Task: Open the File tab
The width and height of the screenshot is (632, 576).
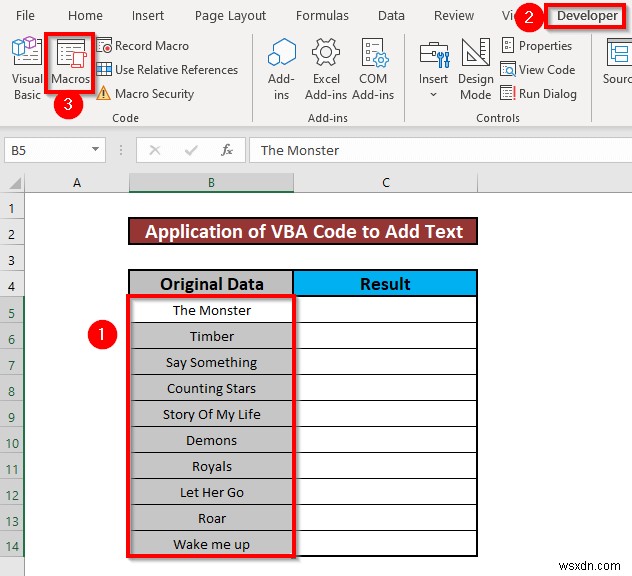Action: pos(25,15)
